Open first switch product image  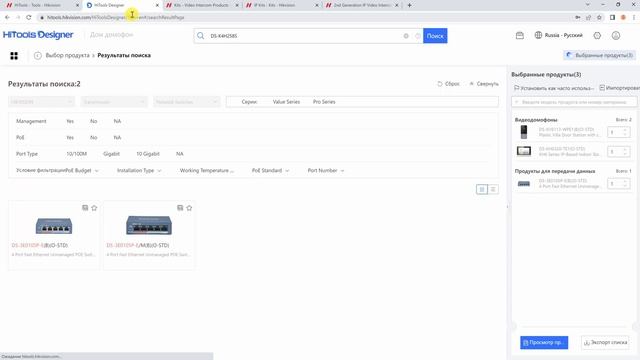54,226
